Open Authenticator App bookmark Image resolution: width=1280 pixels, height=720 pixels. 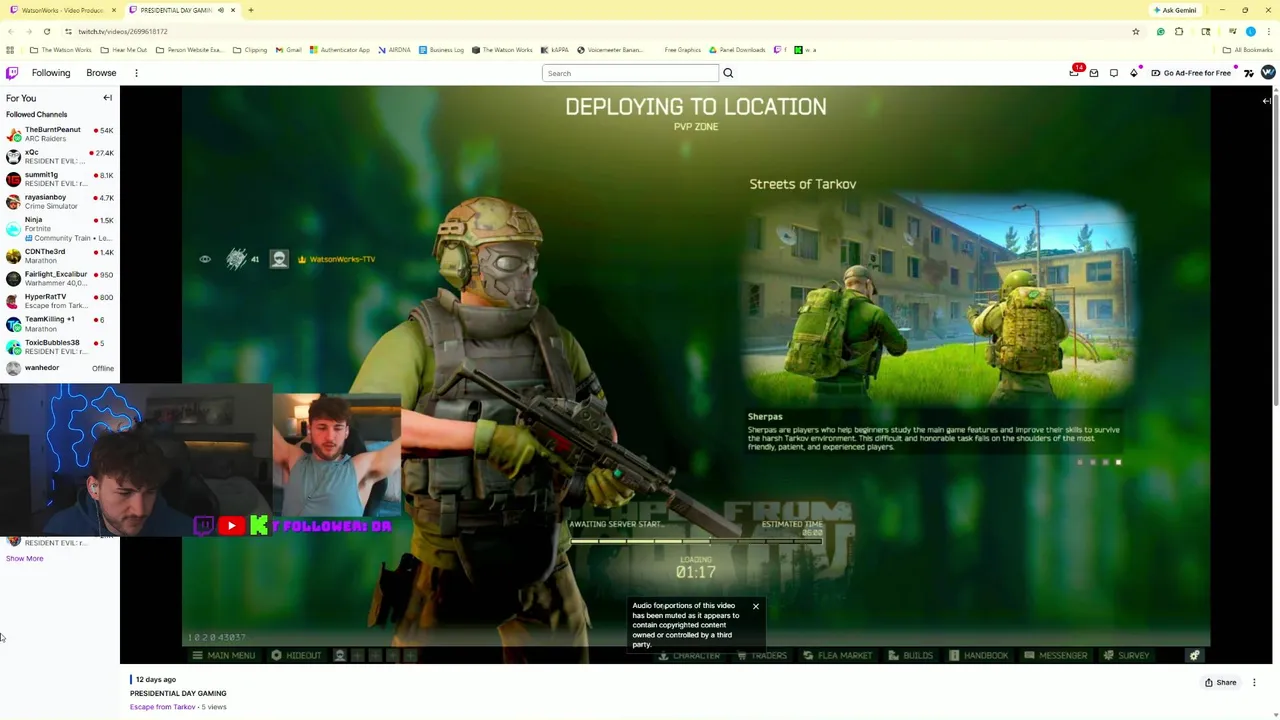(x=340, y=50)
